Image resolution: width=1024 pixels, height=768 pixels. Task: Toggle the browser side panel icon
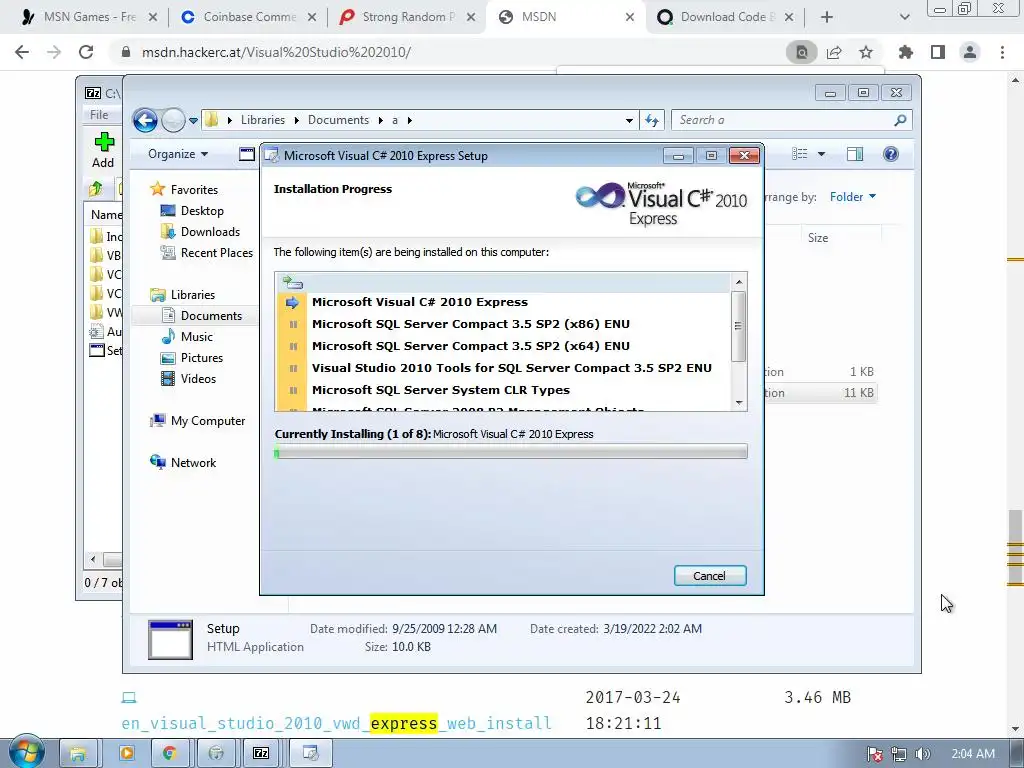(x=938, y=52)
